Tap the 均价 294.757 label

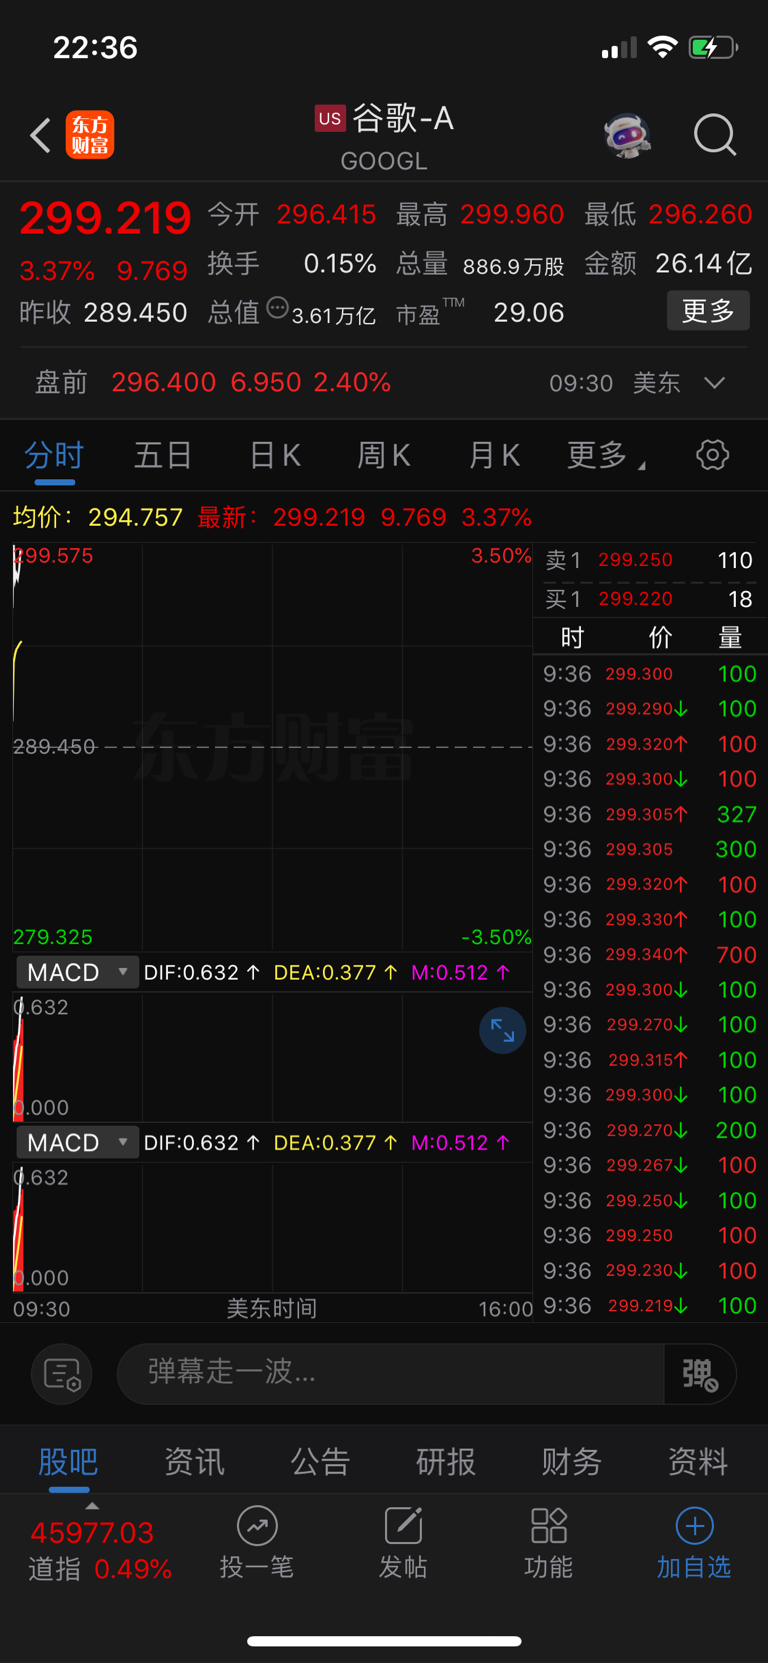[x=97, y=517]
